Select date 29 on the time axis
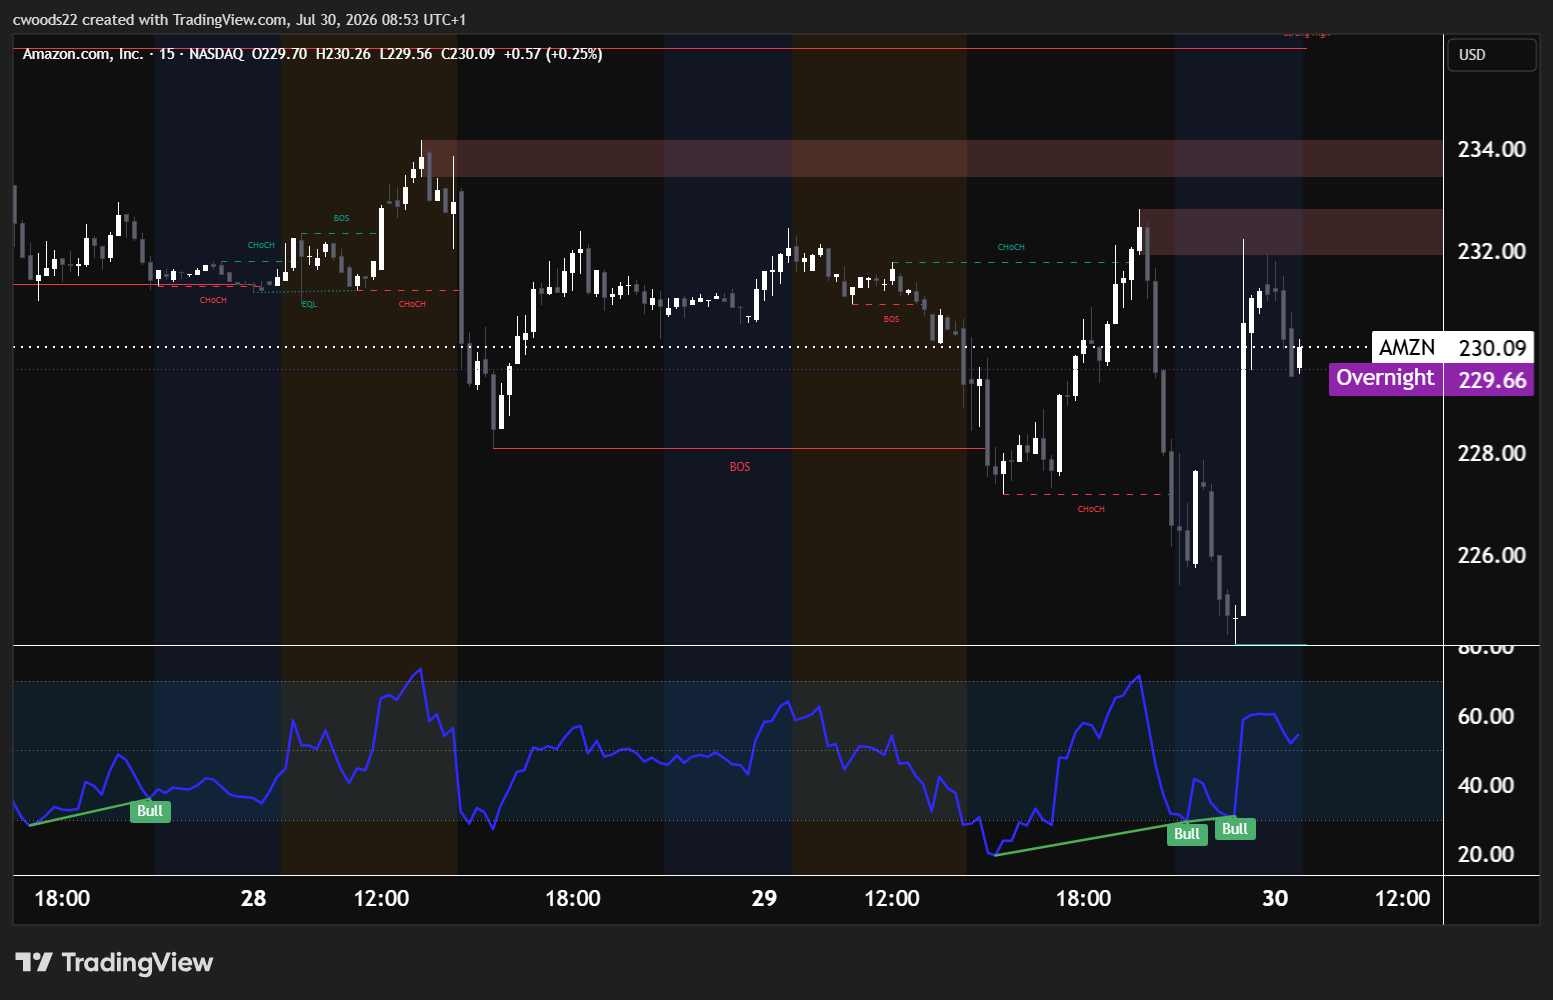 (x=764, y=898)
